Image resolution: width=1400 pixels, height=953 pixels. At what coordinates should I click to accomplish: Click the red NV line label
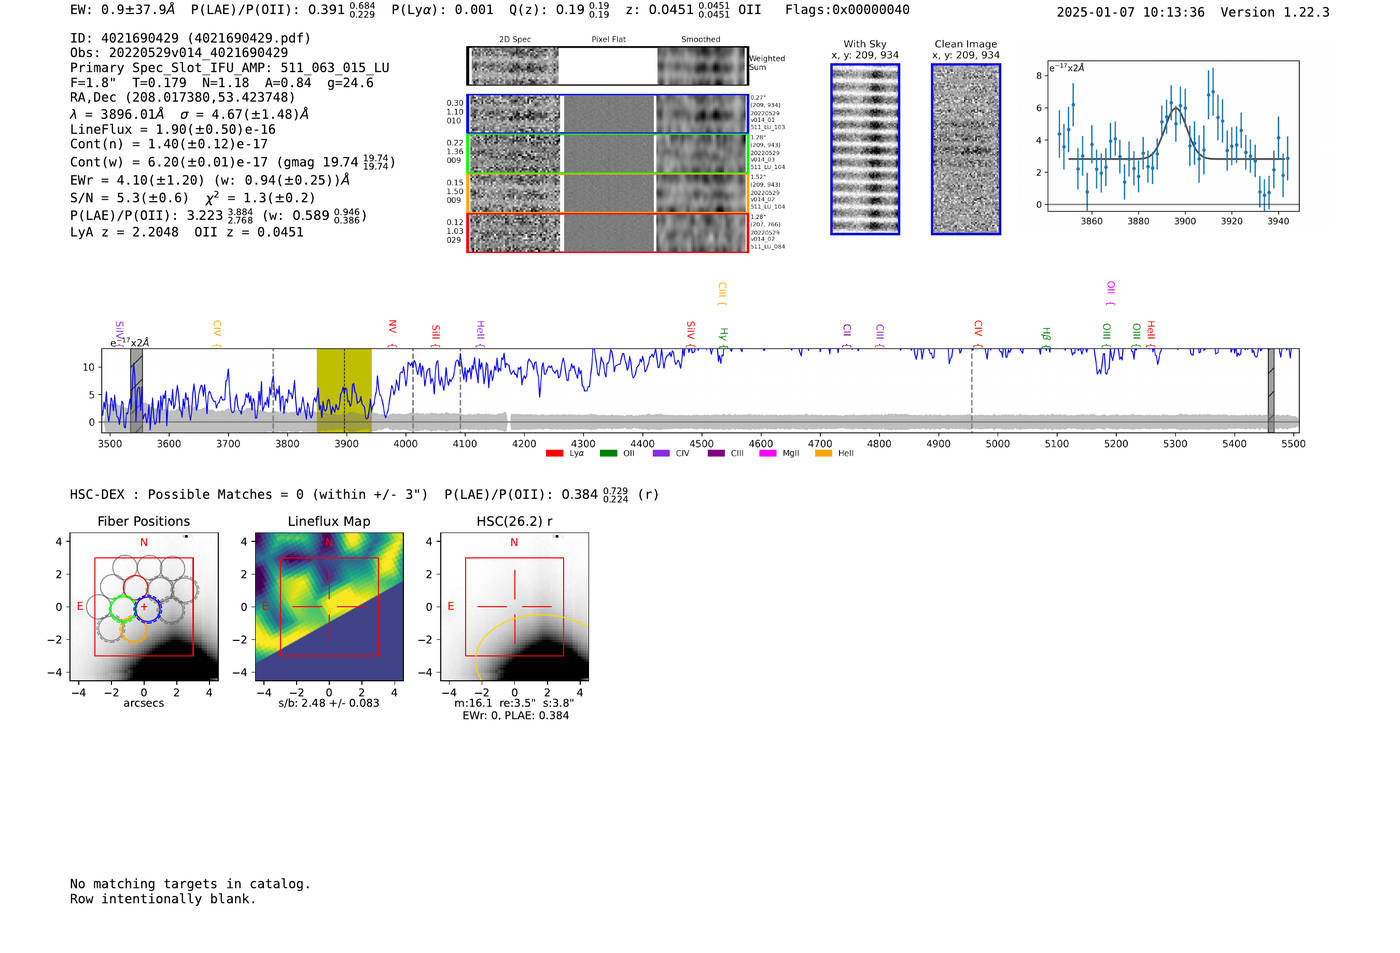point(393,333)
